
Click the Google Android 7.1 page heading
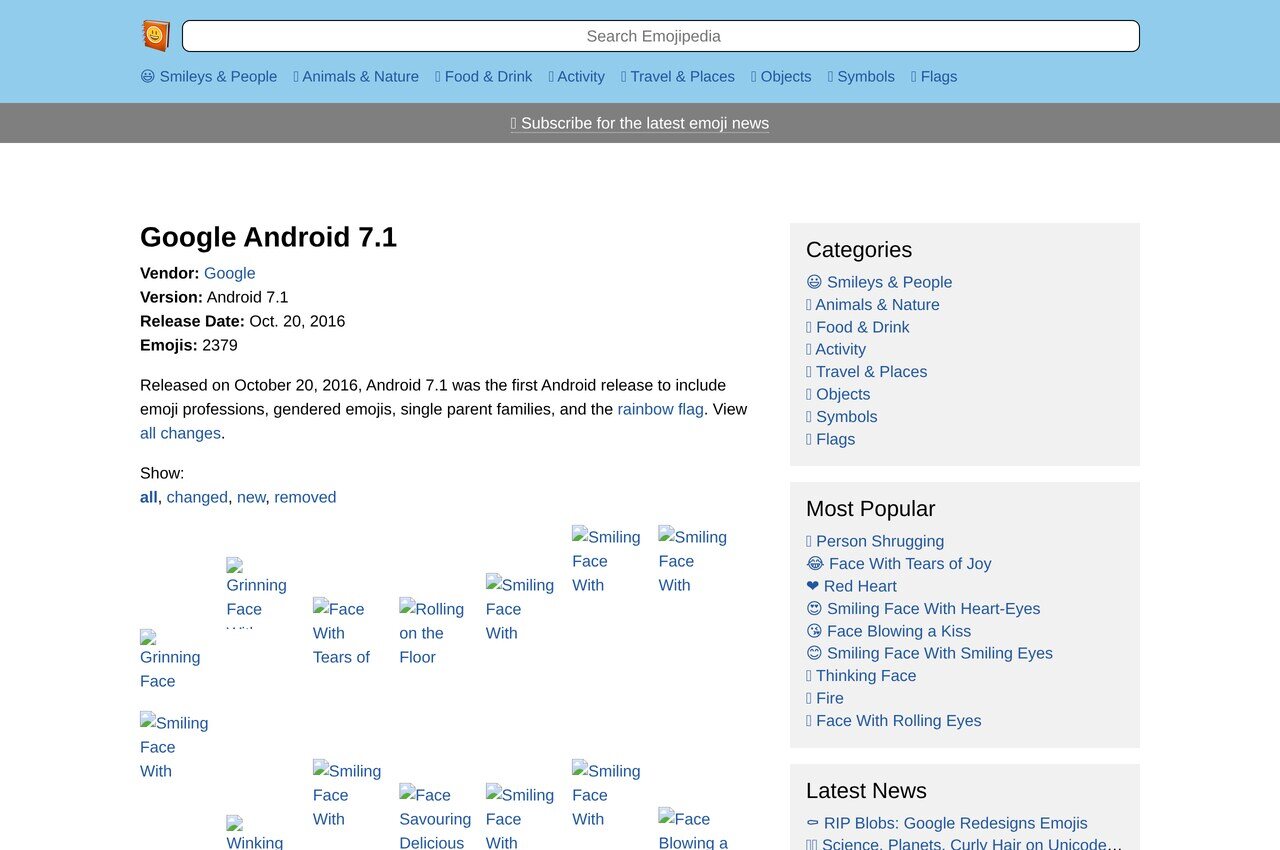coord(268,237)
